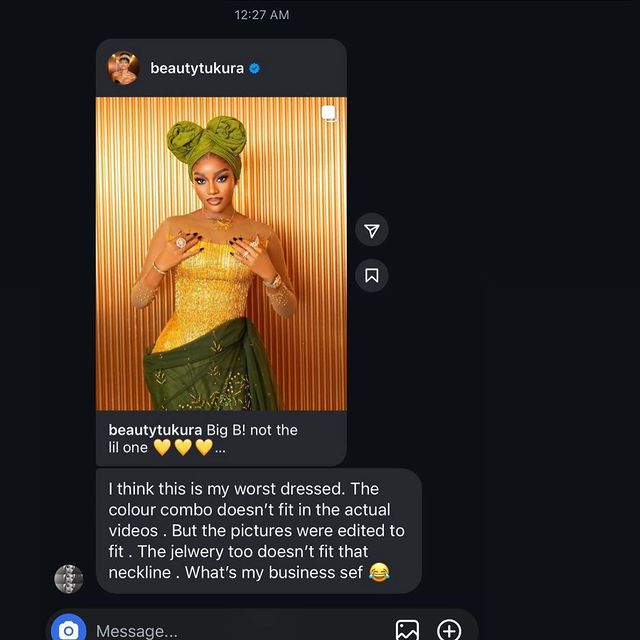The width and height of the screenshot is (640, 640).
Task: Open the photo gallery picker icon
Action: [407, 630]
